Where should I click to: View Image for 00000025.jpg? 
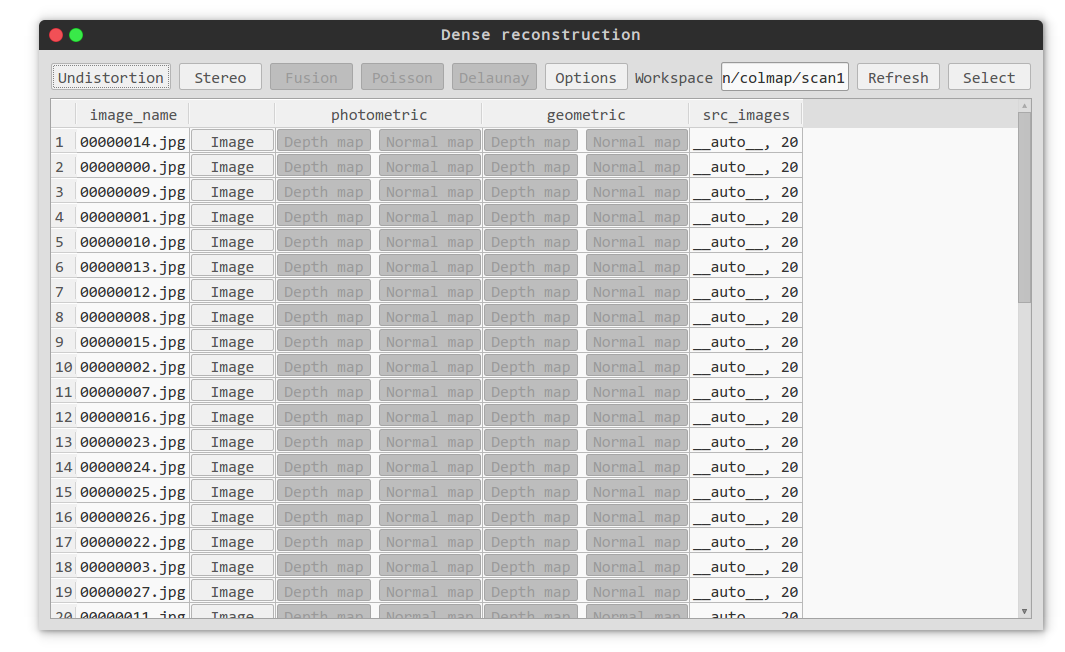click(232, 492)
